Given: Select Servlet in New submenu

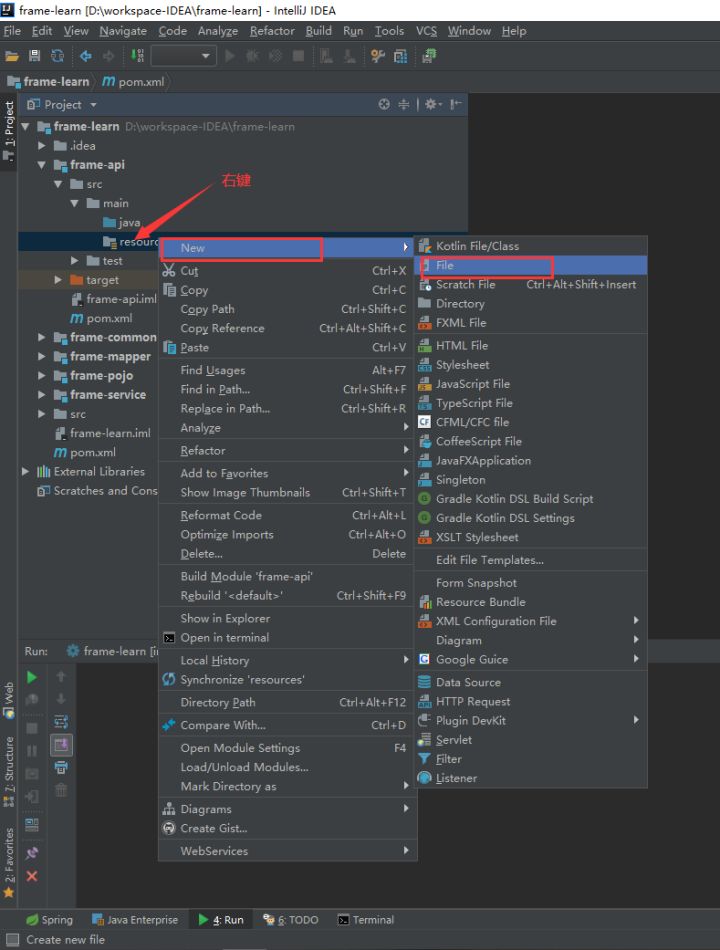Looking at the screenshot, I should [x=531, y=740].
